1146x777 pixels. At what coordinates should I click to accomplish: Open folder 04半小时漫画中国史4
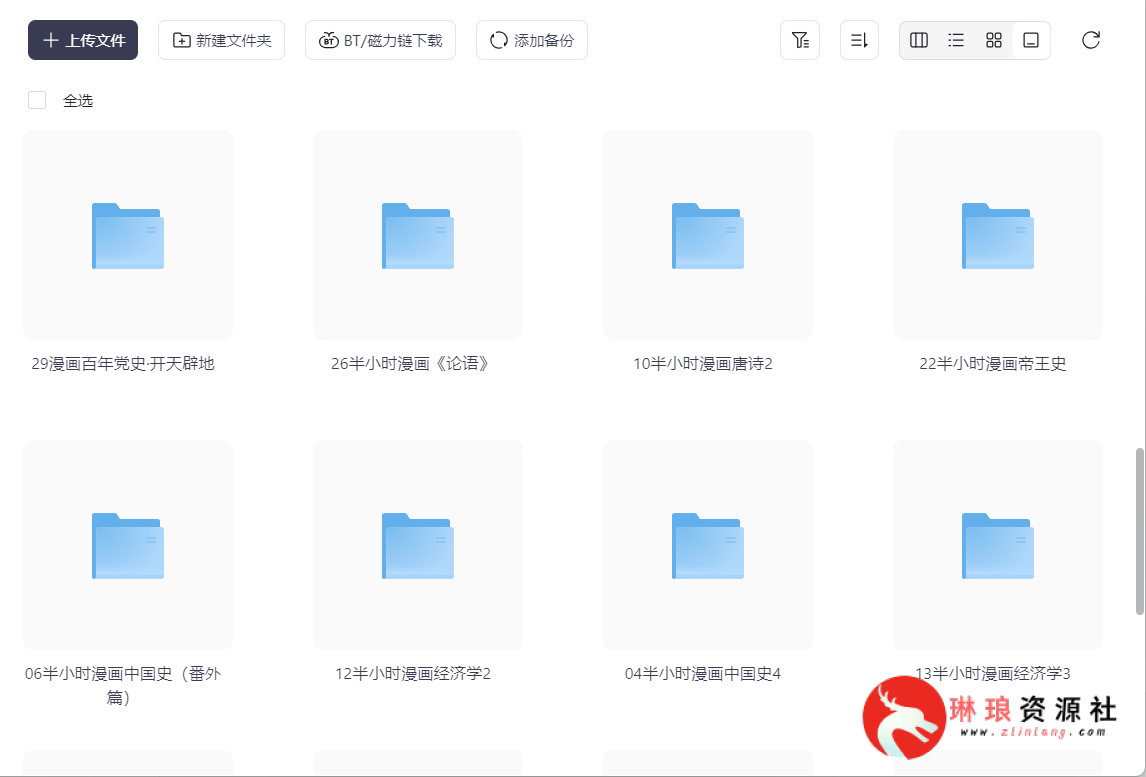[x=707, y=545]
